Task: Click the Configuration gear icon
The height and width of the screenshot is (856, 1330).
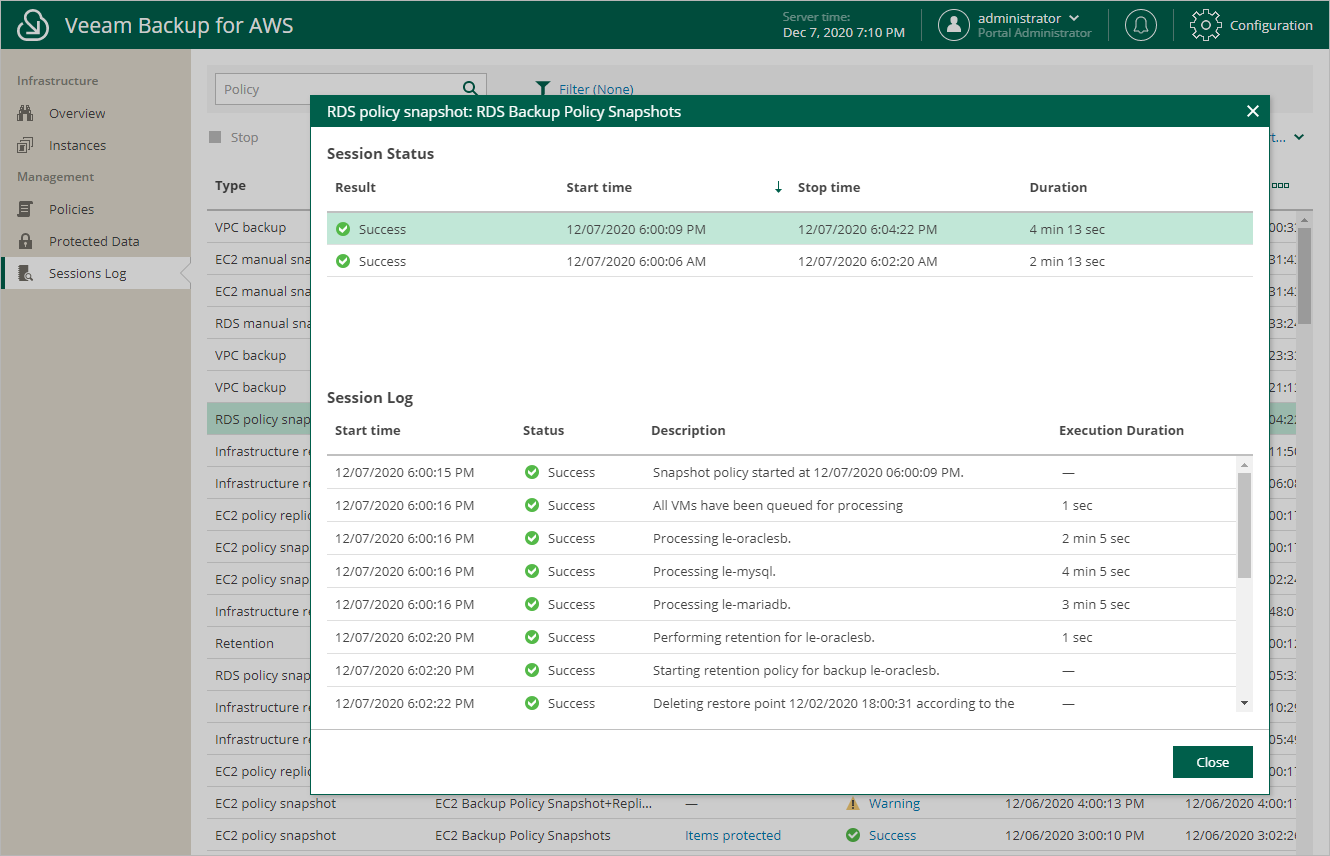Action: point(1206,25)
